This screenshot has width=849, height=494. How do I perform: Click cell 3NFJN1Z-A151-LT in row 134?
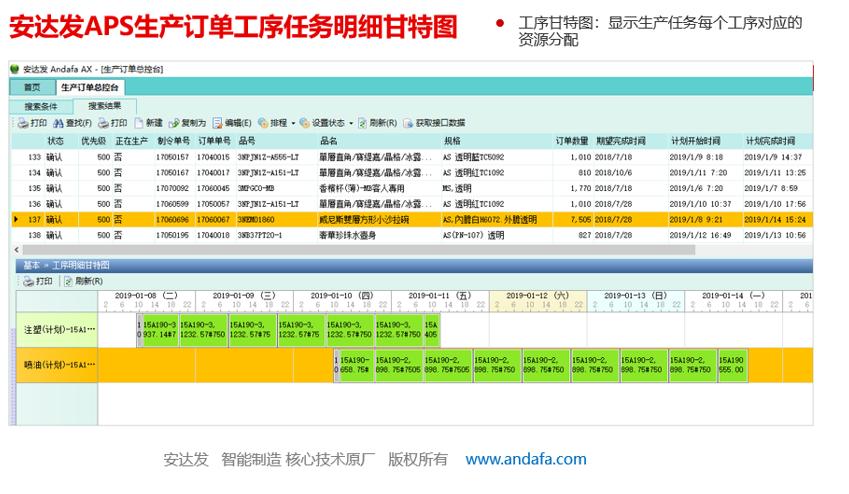pyautogui.click(x=268, y=173)
